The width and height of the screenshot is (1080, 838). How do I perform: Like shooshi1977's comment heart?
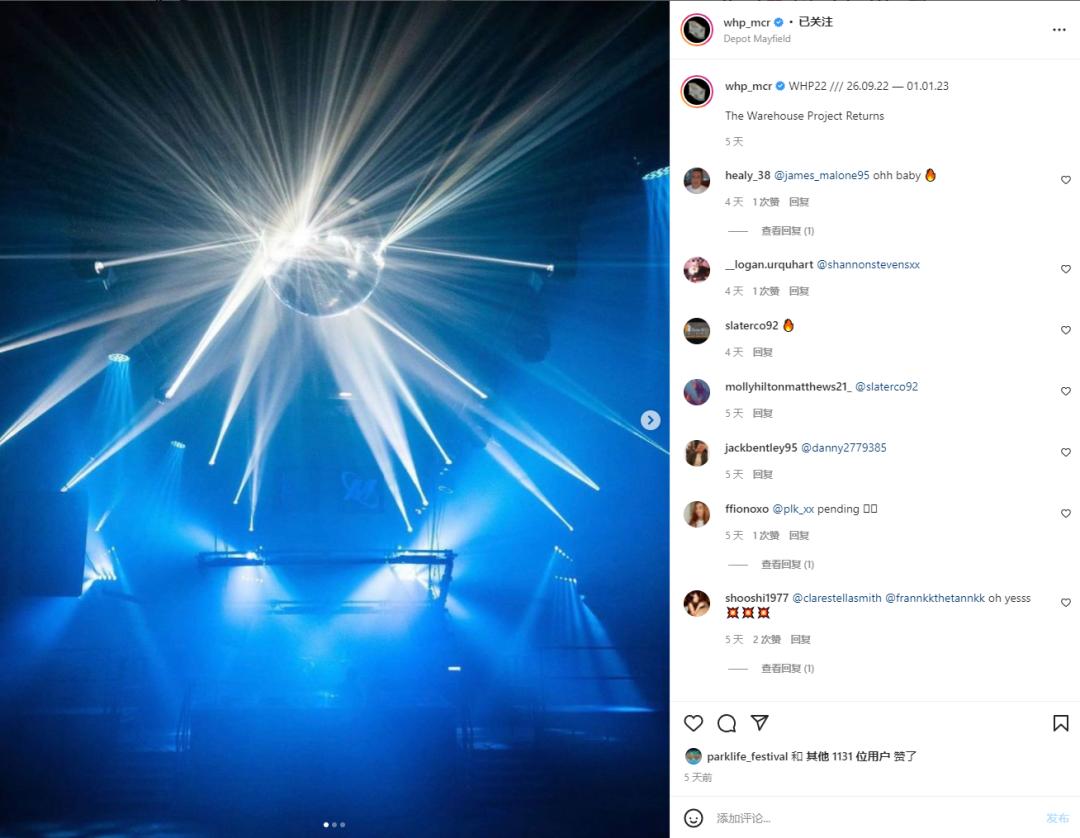click(x=1066, y=603)
